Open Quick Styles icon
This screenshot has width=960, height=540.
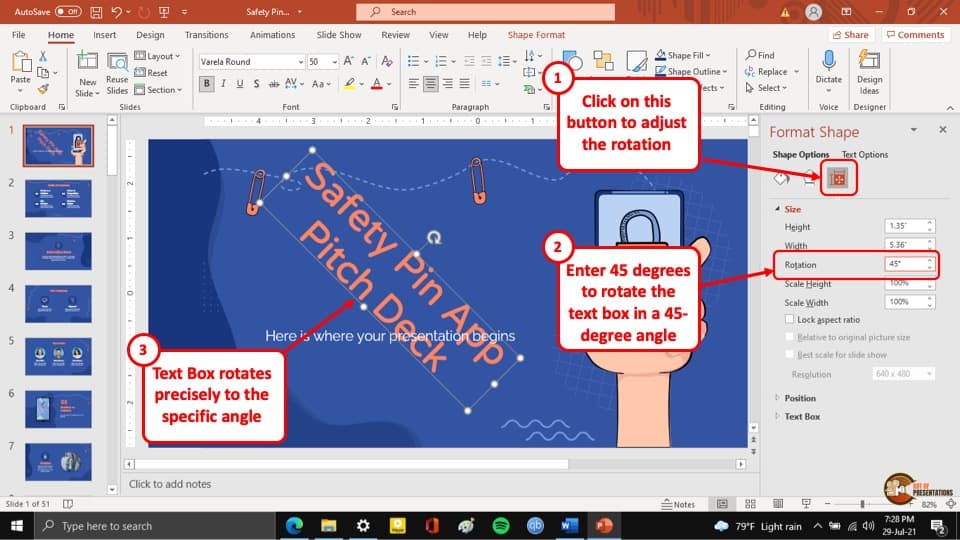[637, 61]
